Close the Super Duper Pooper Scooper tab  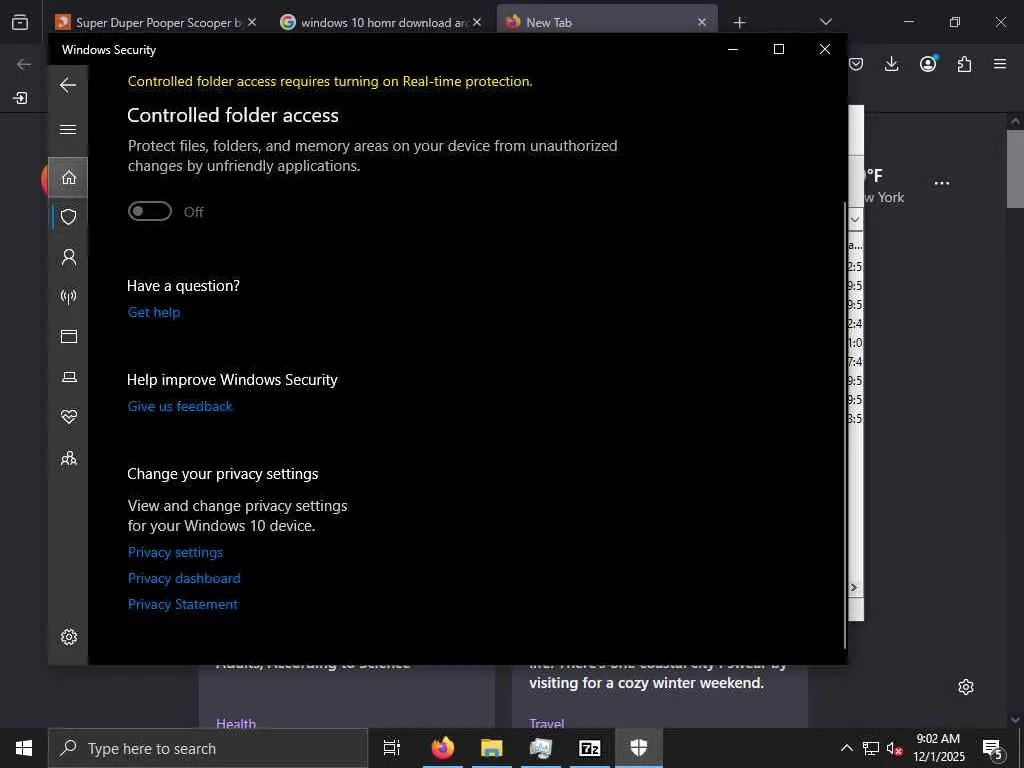pyautogui.click(x=252, y=22)
